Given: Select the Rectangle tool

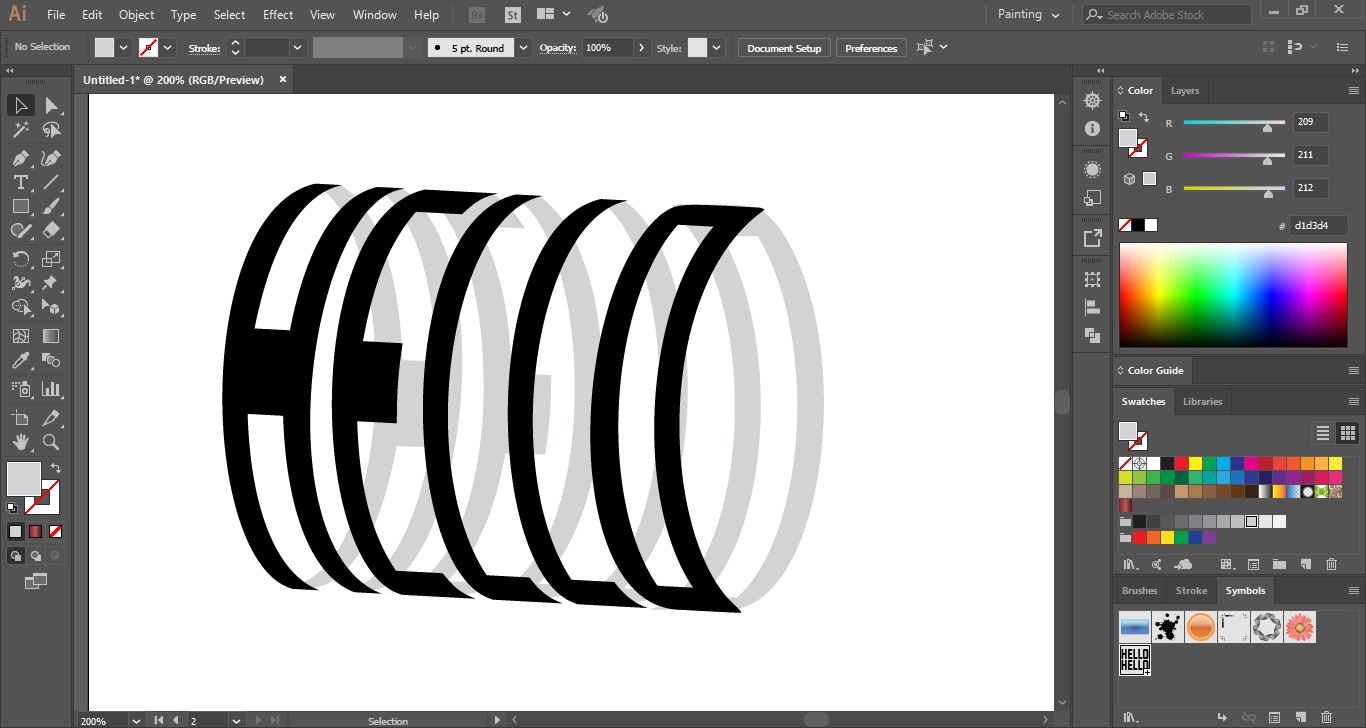Looking at the screenshot, I should pos(20,206).
